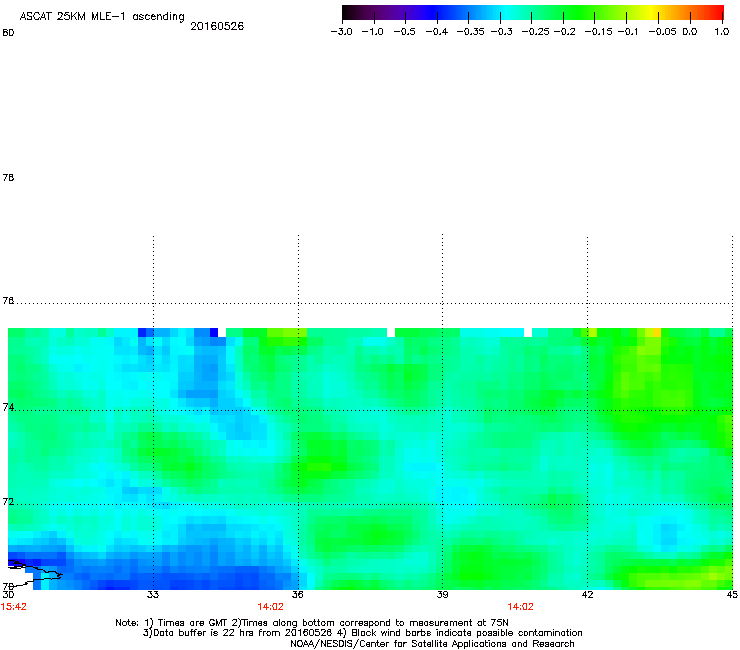This screenshot has width=740, height=650.
Task: Select the -0.5 color scale label
Action: tap(404, 32)
